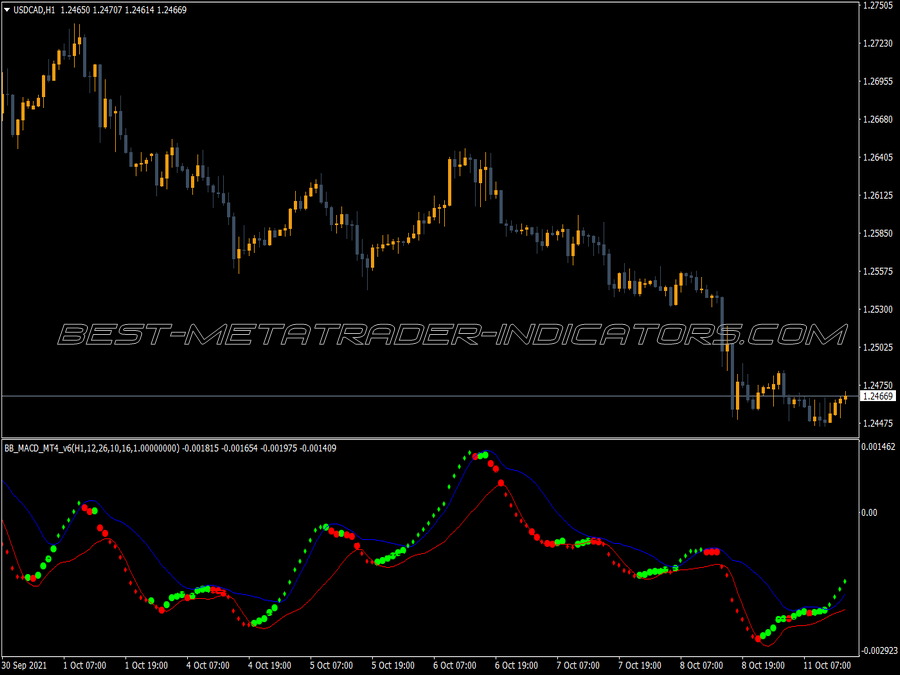Viewport: 900px width, 675px height.
Task: Click price scale value 1.27230
Action: pyautogui.click(x=878, y=43)
